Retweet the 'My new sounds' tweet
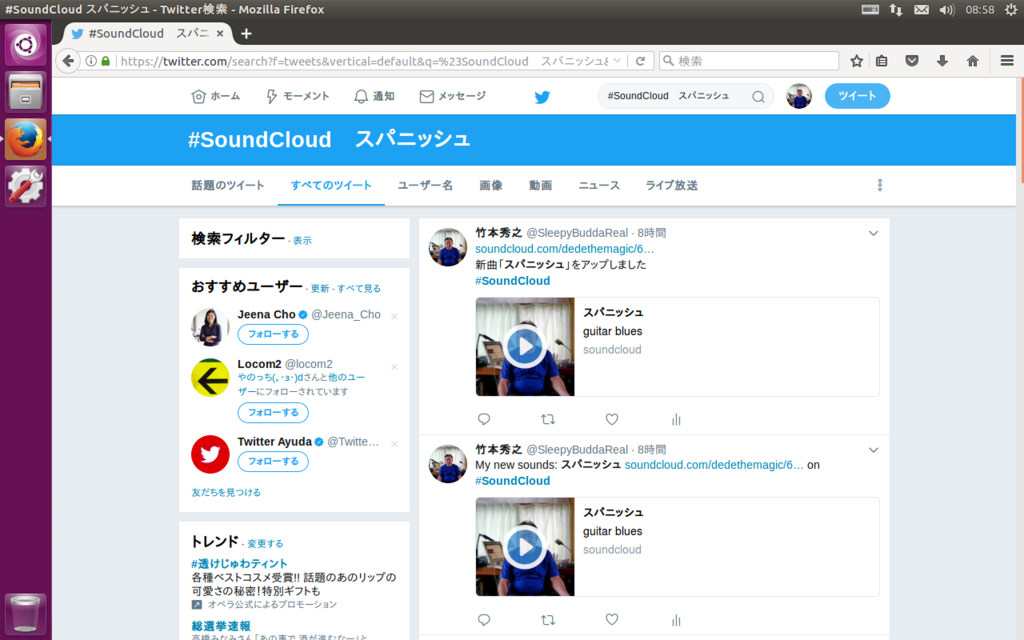This screenshot has width=1024, height=640. 548,619
